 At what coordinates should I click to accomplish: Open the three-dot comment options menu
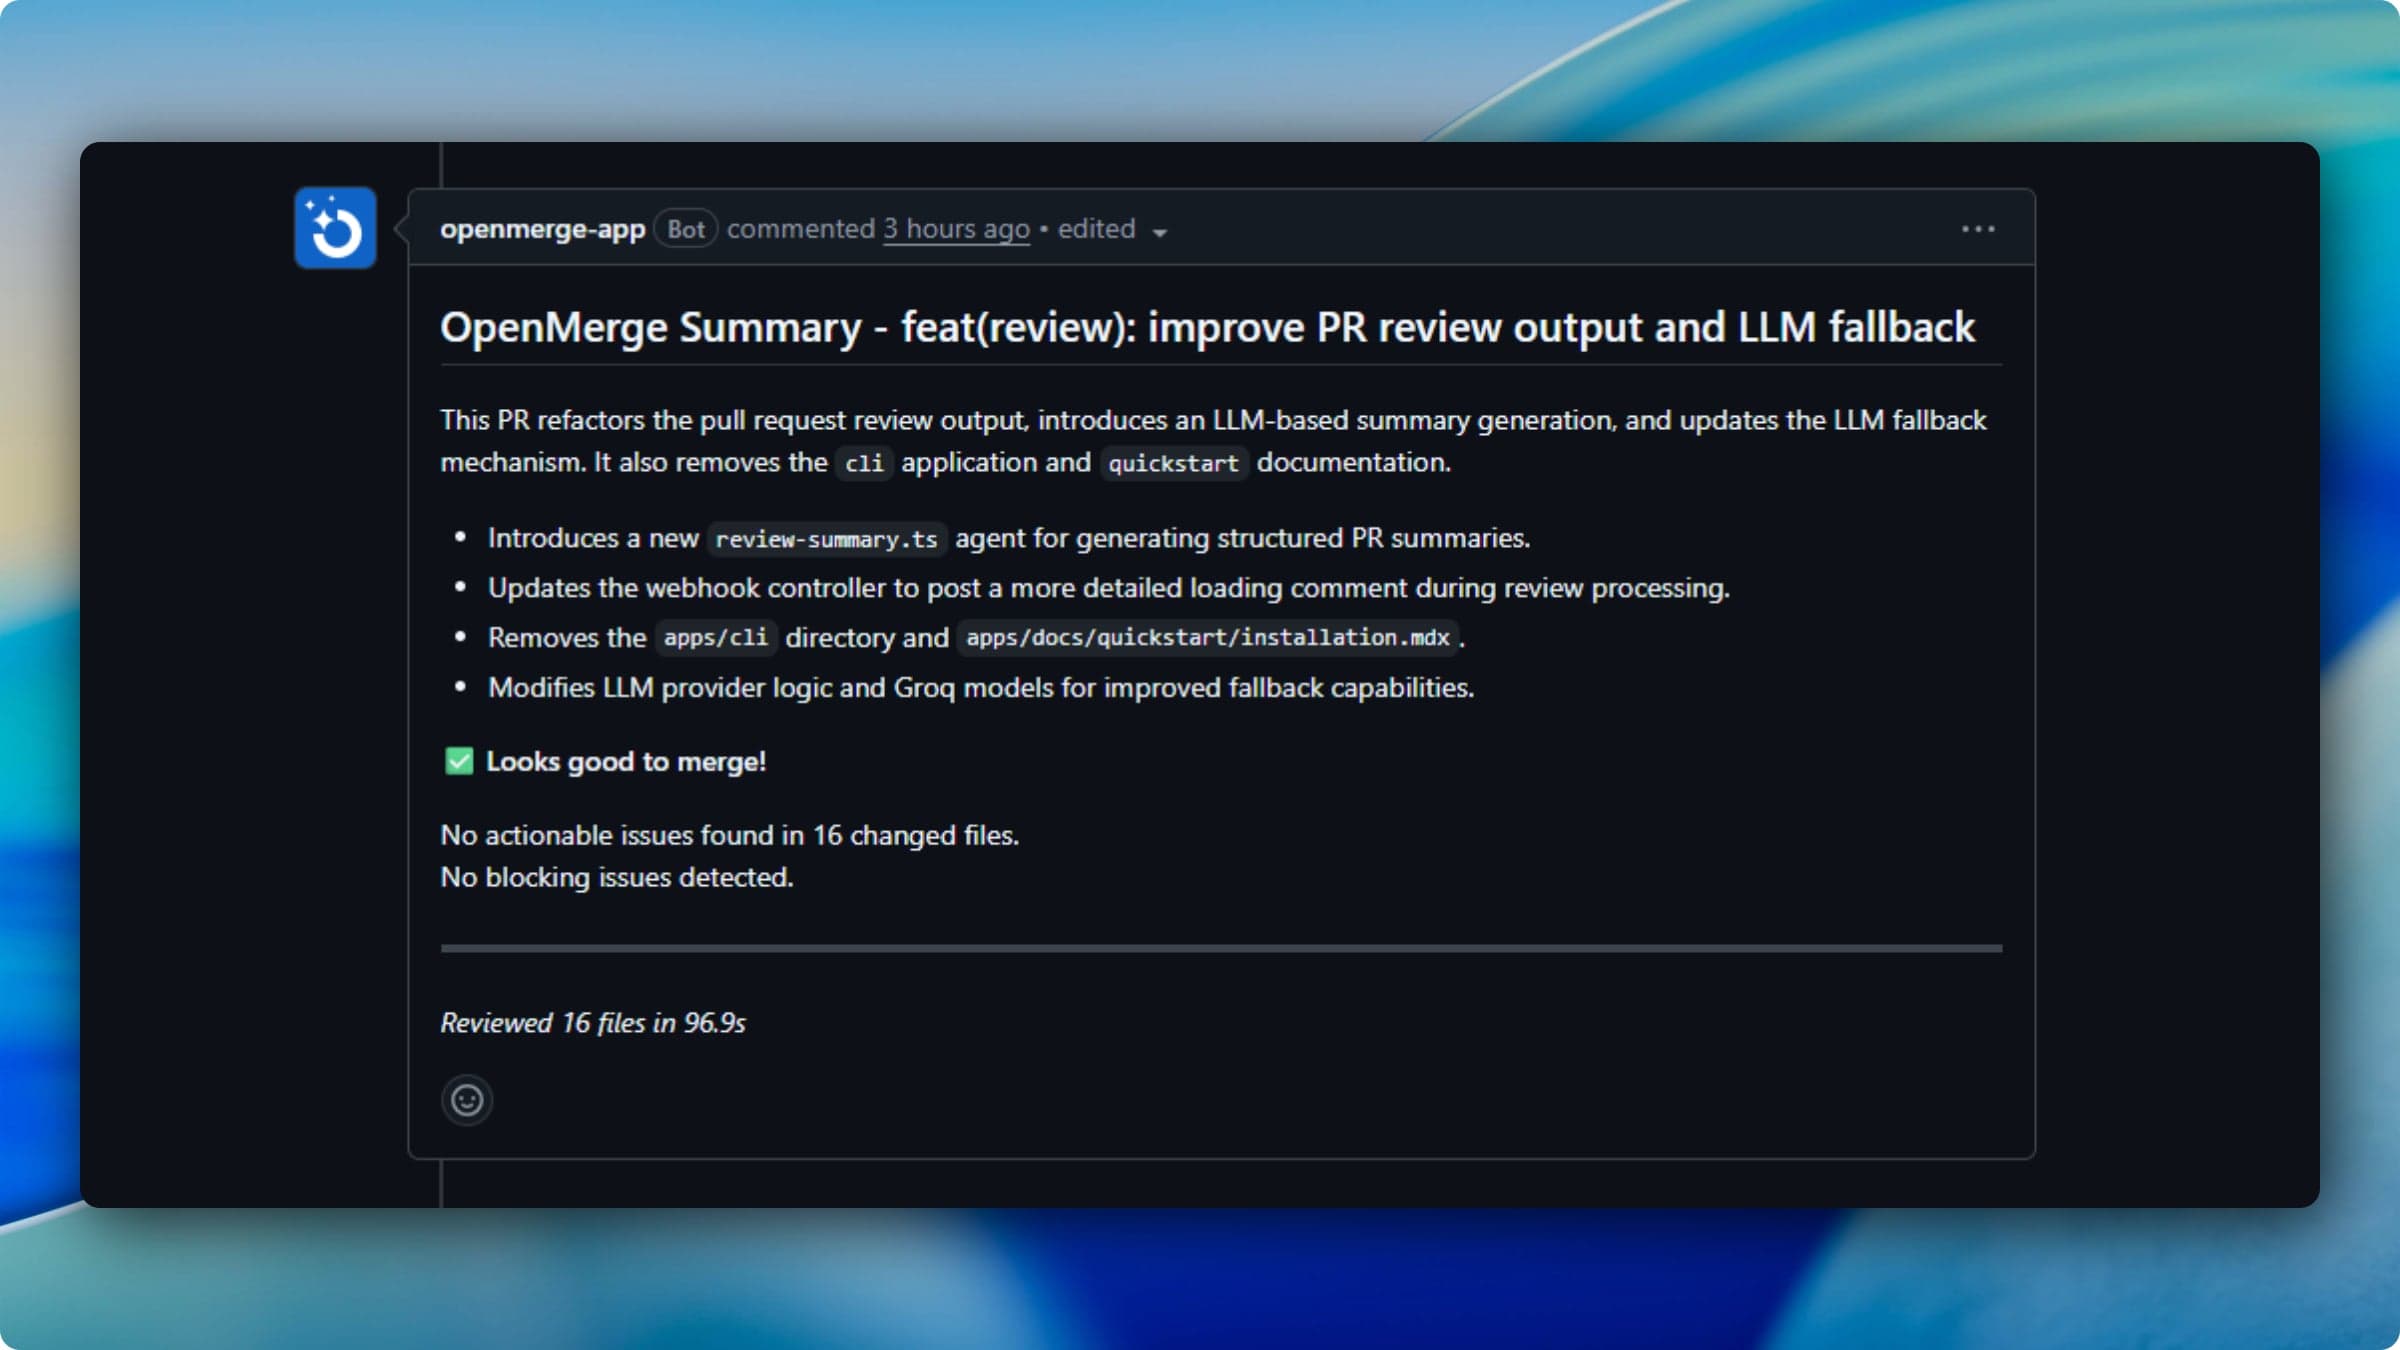(1978, 229)
